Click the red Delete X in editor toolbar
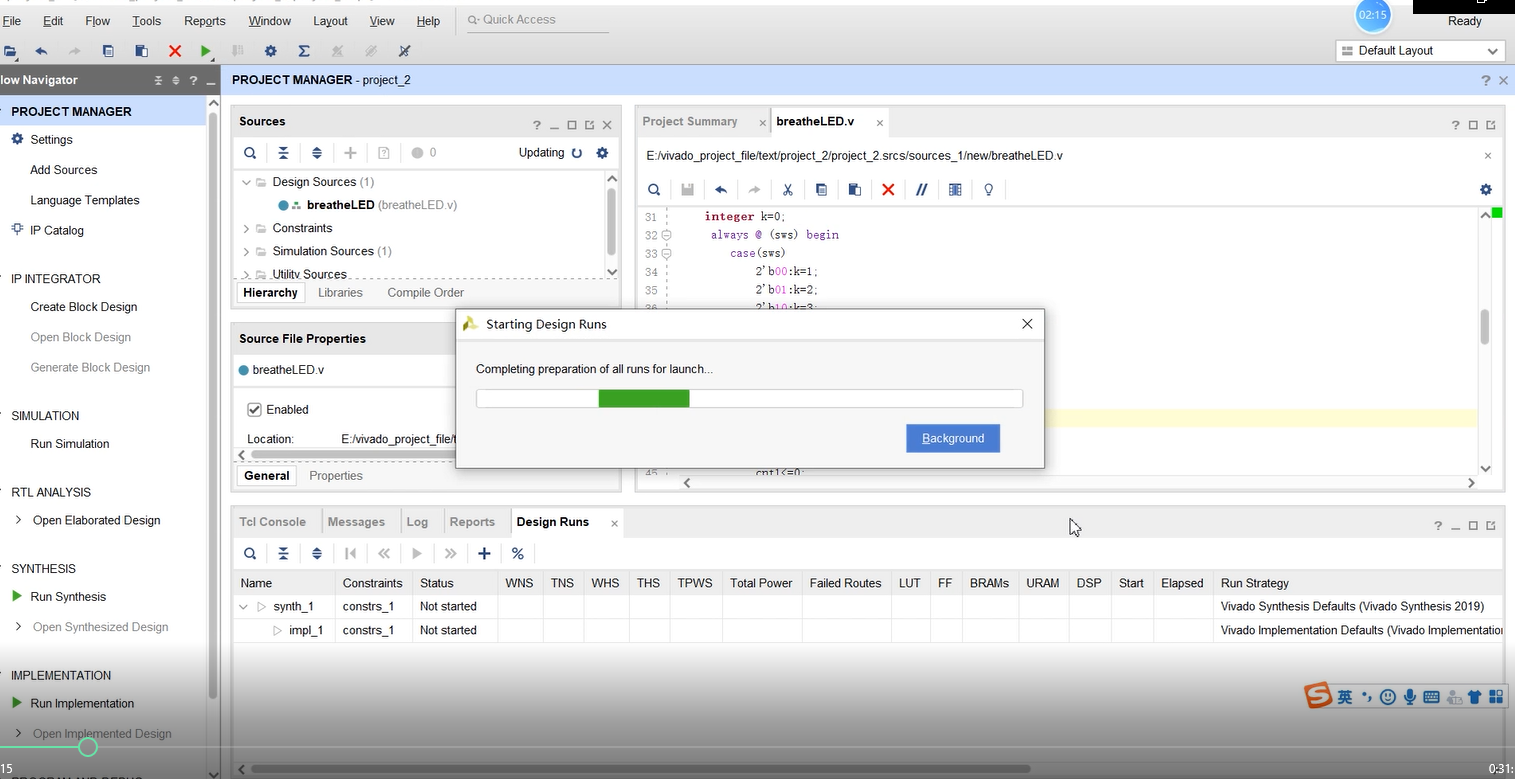 888,189
